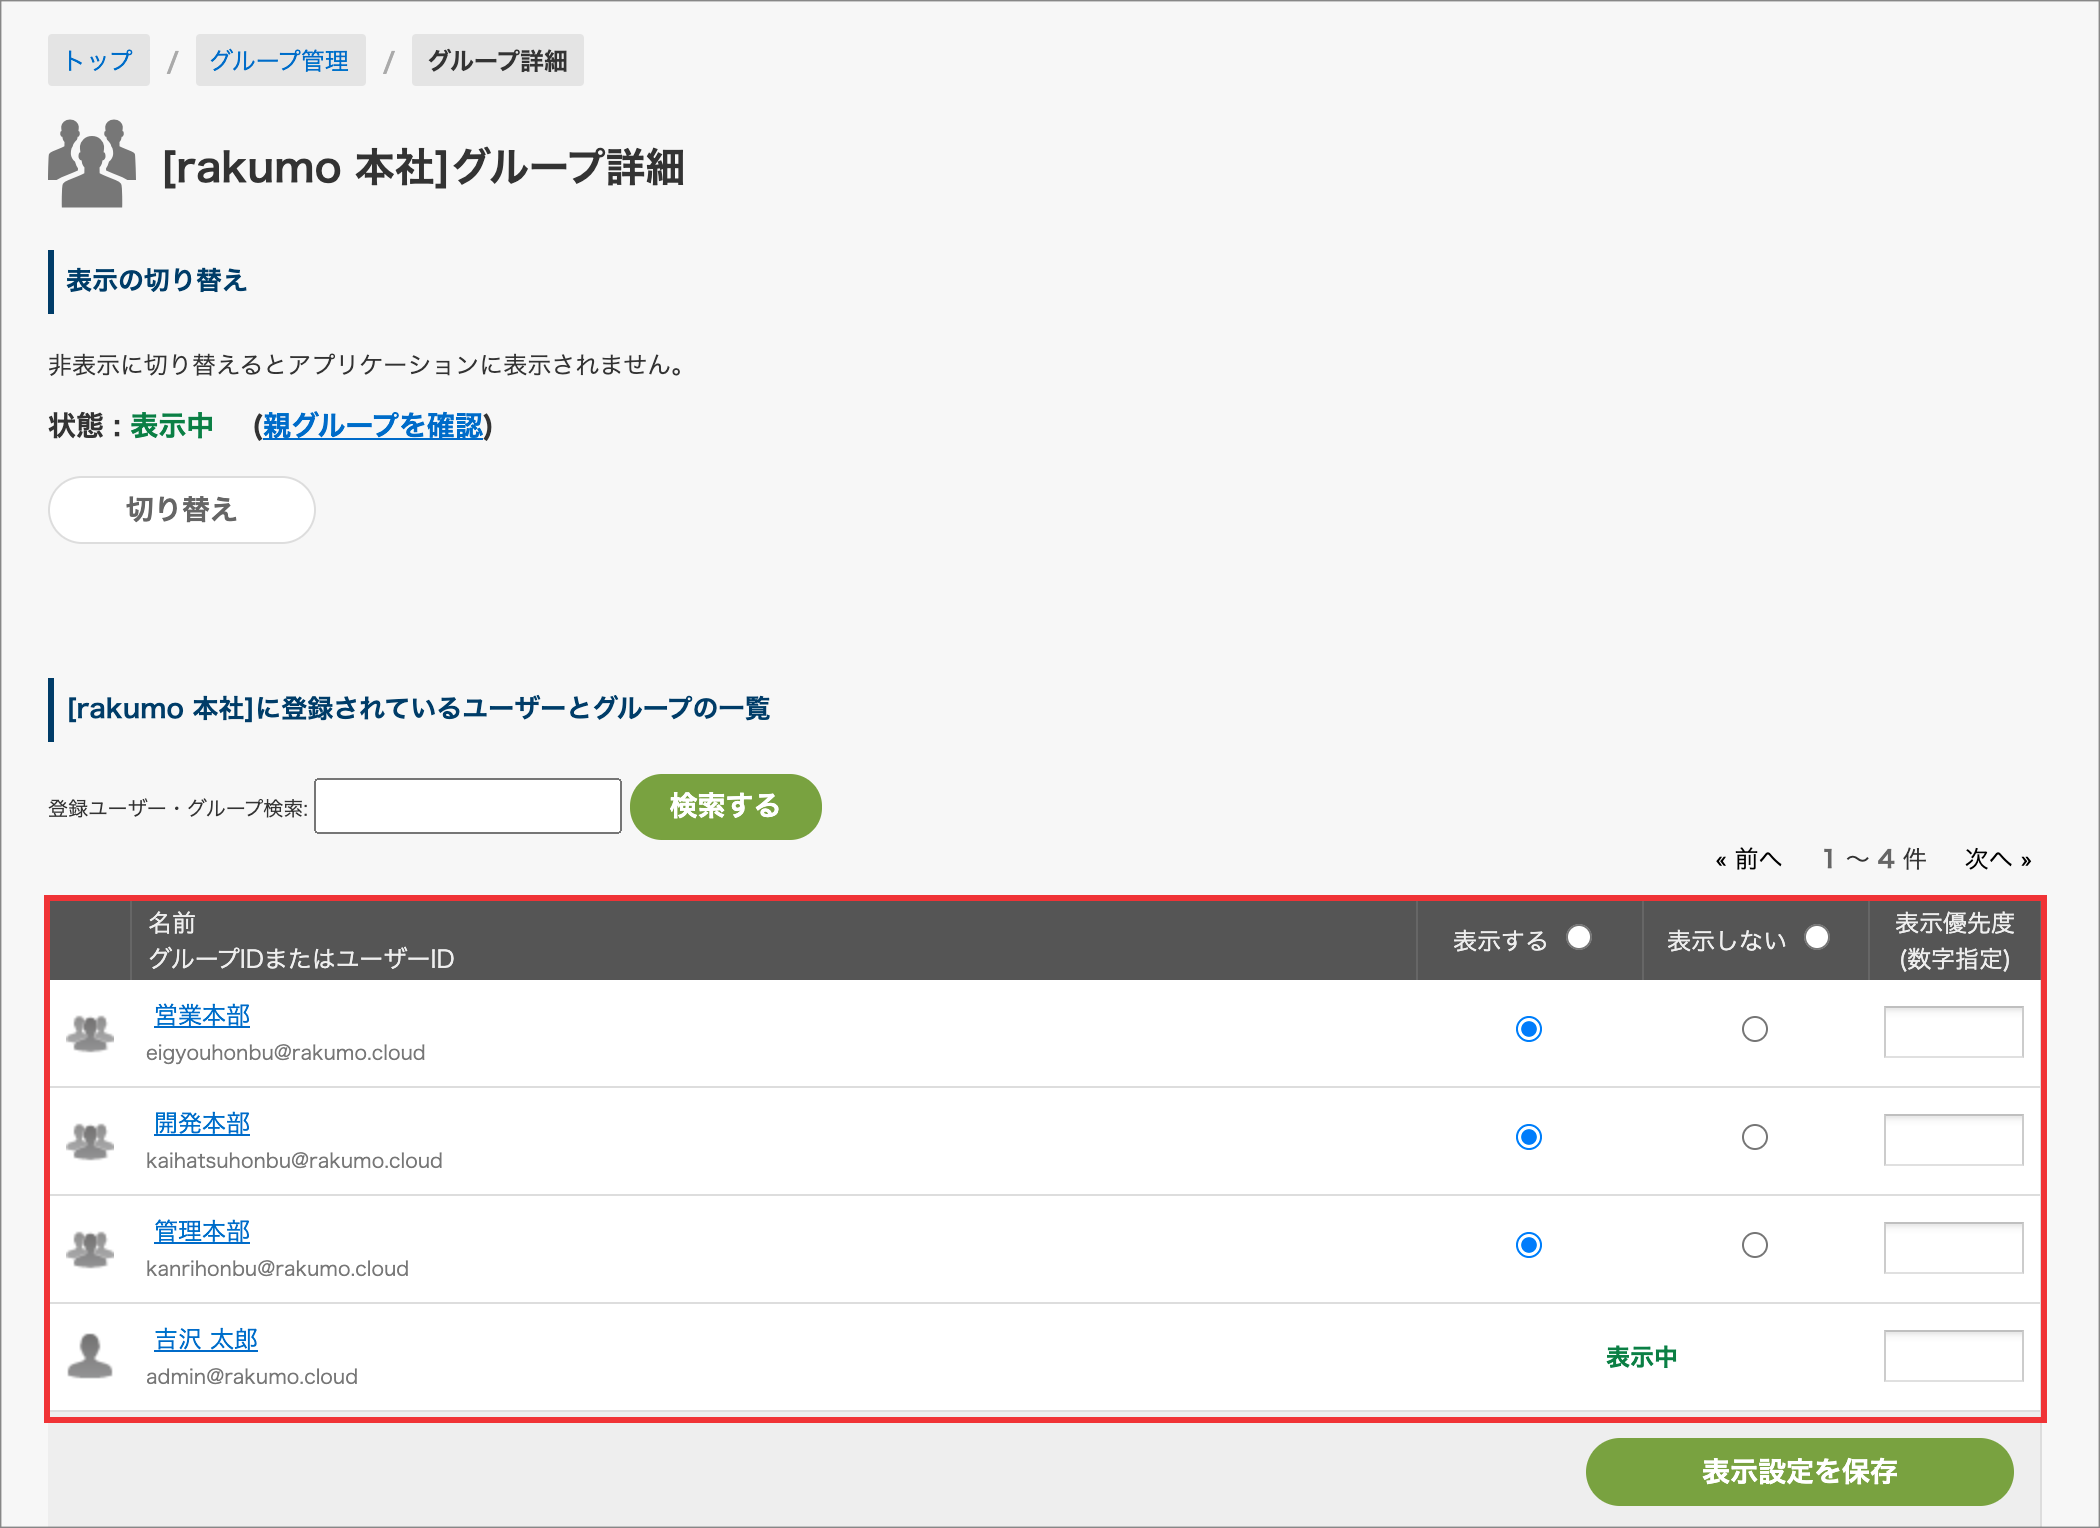Set 開発本部 to 表示する
This screenshot has height=1528, width=2100.
(1529, 1137)
